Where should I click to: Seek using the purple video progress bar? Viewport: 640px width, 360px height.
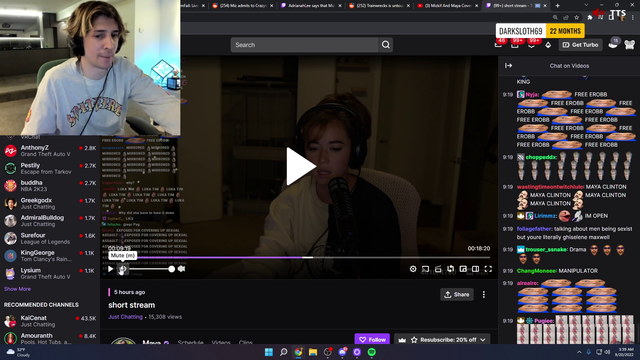299,258
